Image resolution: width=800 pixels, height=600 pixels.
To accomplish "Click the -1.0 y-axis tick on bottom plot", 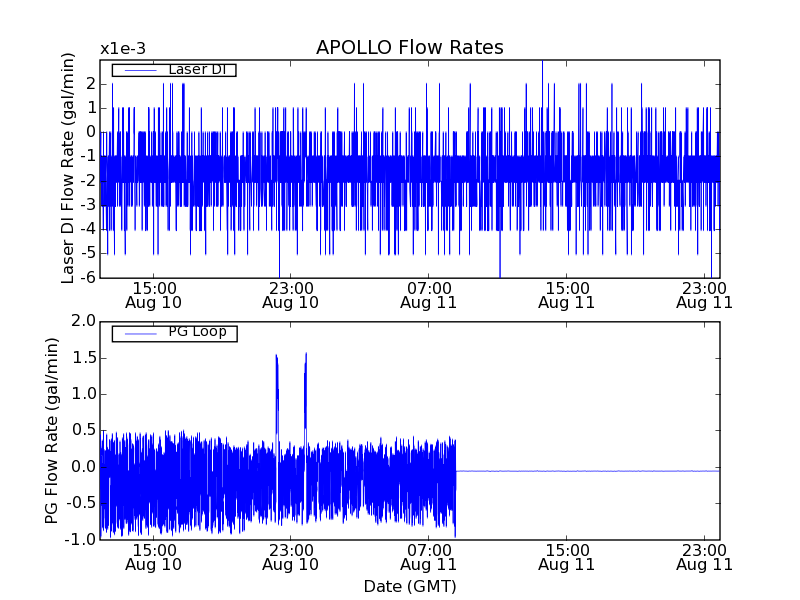I will 81,539.
